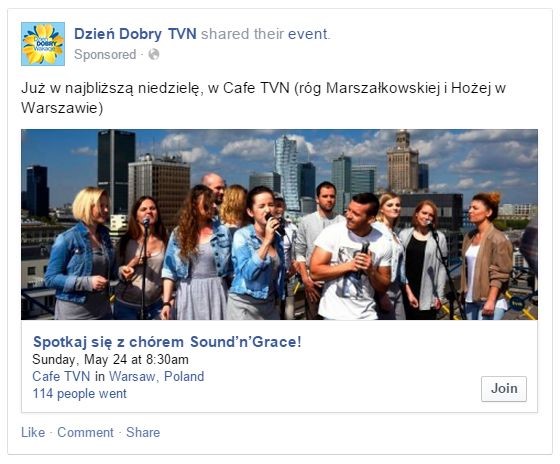Share the Dzień Dobry TVN post
The height and width of the screenshot is (464, 560).
pyautogui.click(x=143, y=432)
